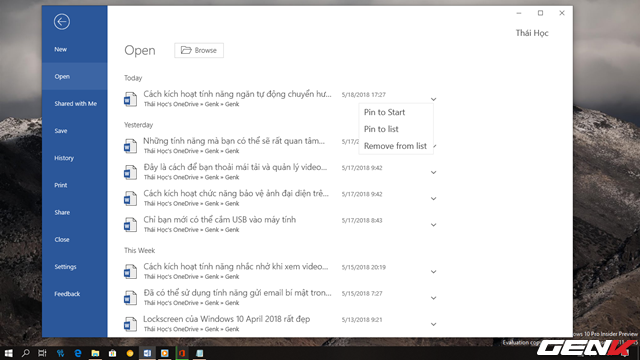Image resolution: width=640 pixels, height=360 pixels.
Task: Open document 'Cách kích hoạt chức năng bảo vệ ảnh đại diện trê...'
Action: (x=236, y=193)
